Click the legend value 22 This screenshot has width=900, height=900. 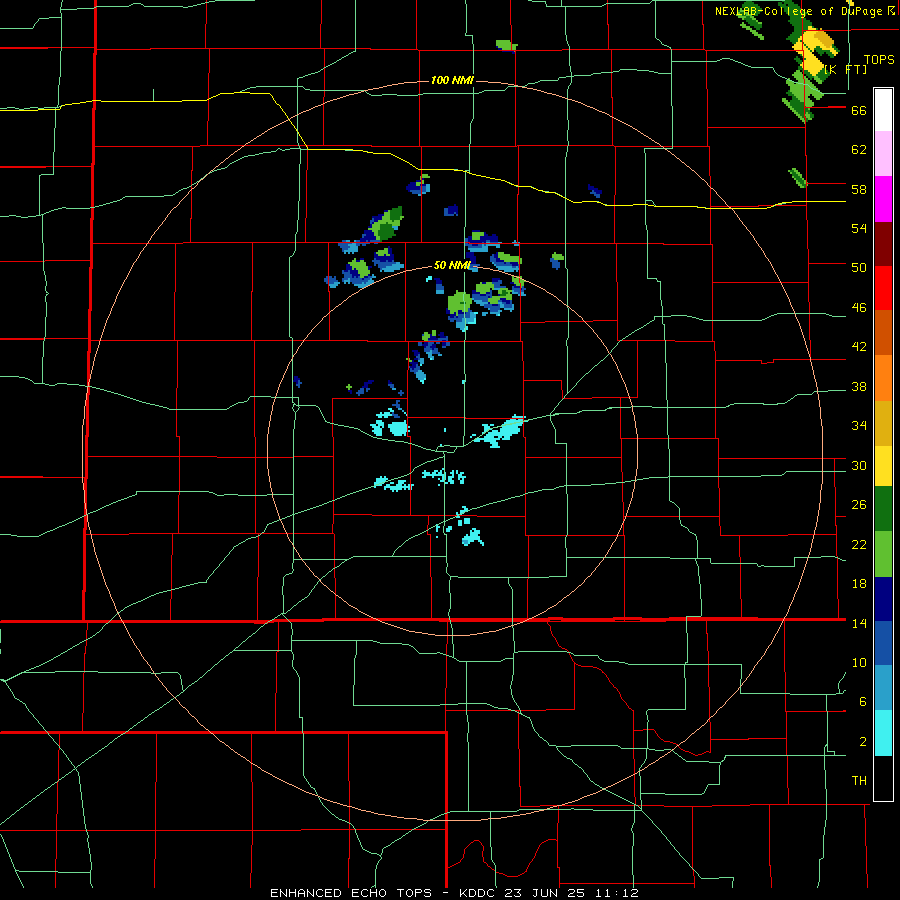click(x=859, y=545)
